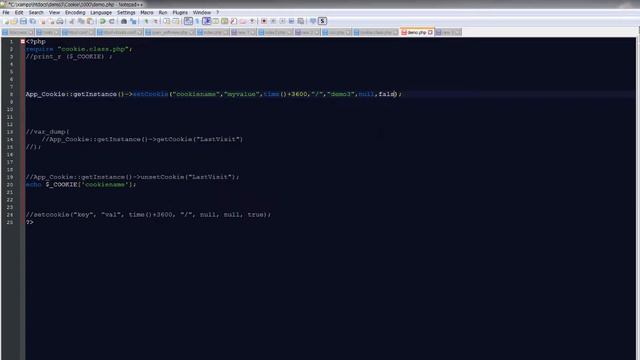Toggle show all characters icon
The width and height of the screenshot is (640, 360).
[197, 21]
